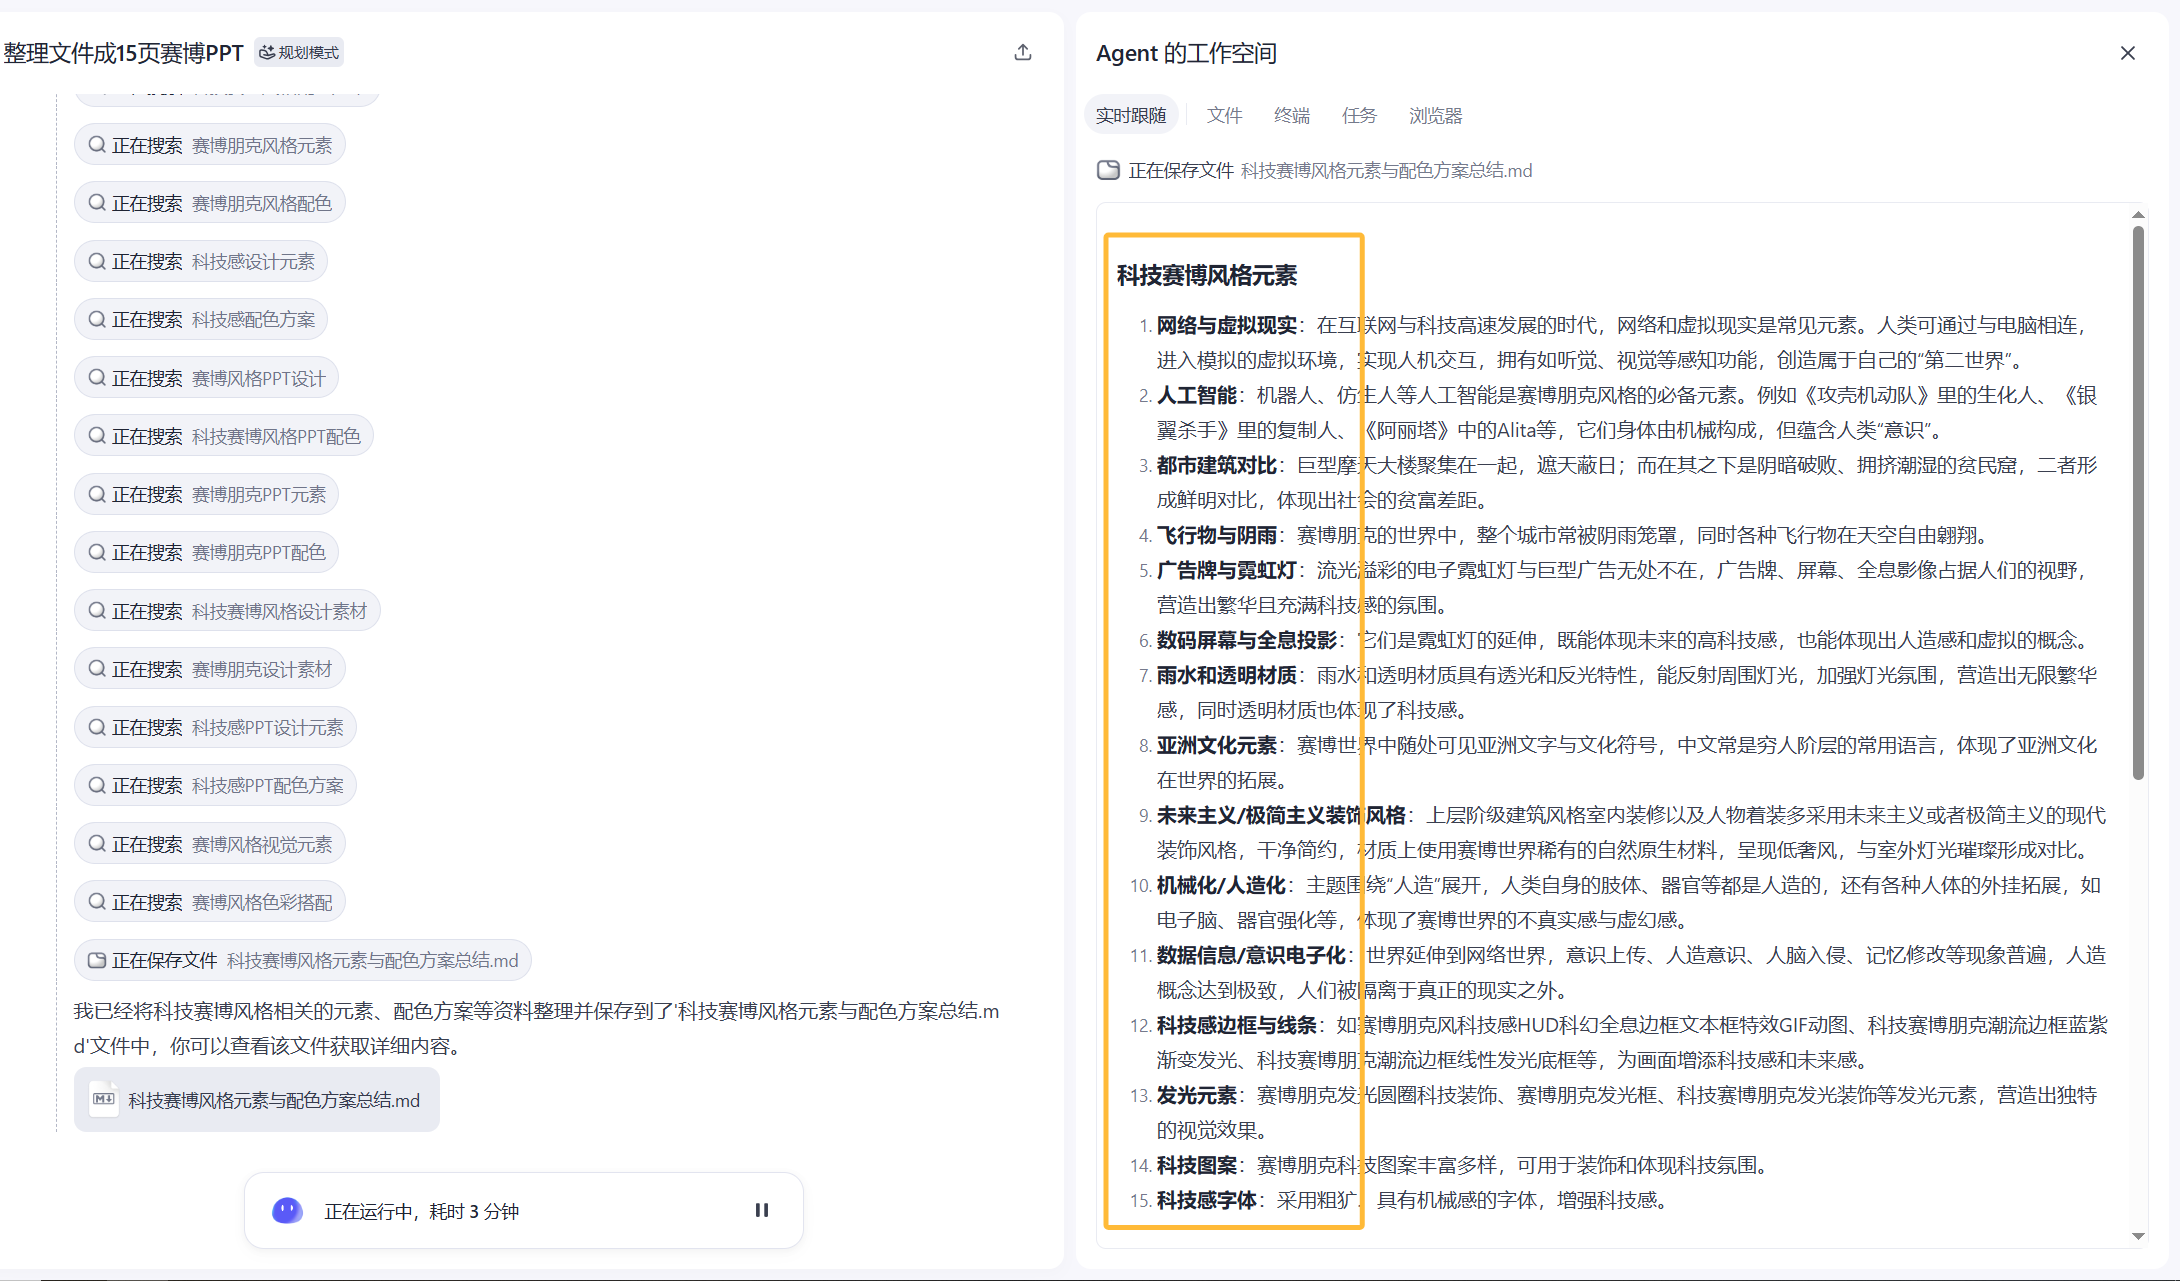Click the scroll-up arrow of document preview
The height and width of the screenshot is (1281, 2180).
(2138, 215)
